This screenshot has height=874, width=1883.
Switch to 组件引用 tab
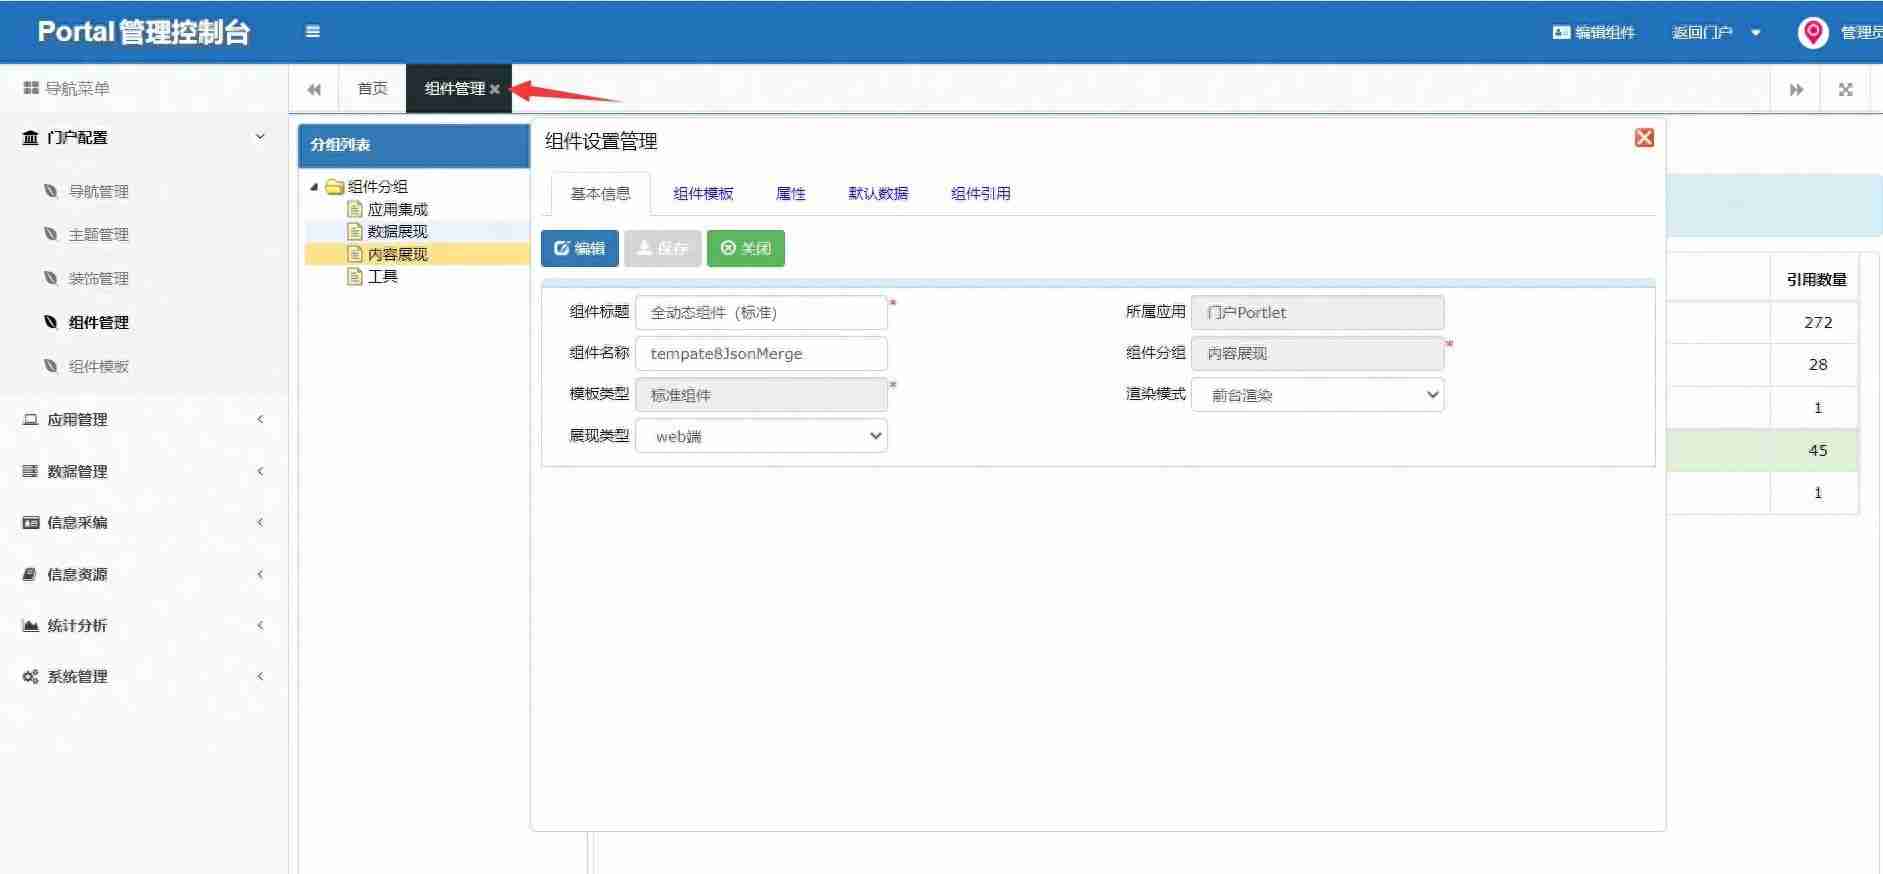980,193
